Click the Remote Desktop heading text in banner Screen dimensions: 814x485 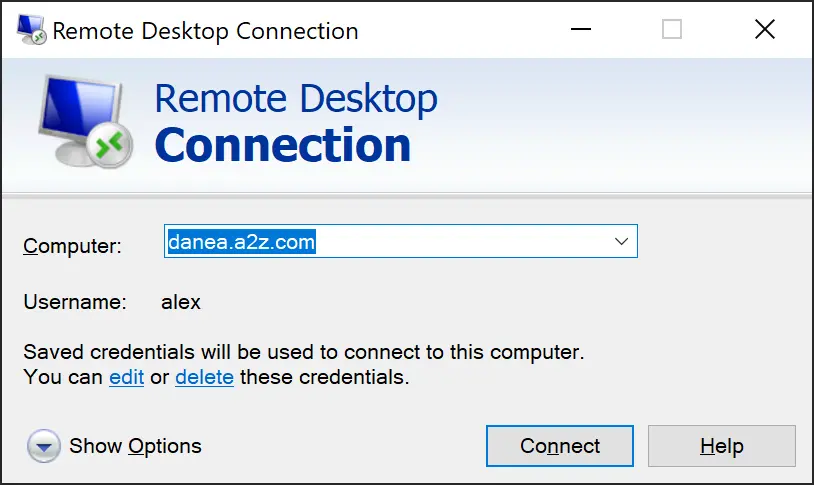(x=296, y=99)
